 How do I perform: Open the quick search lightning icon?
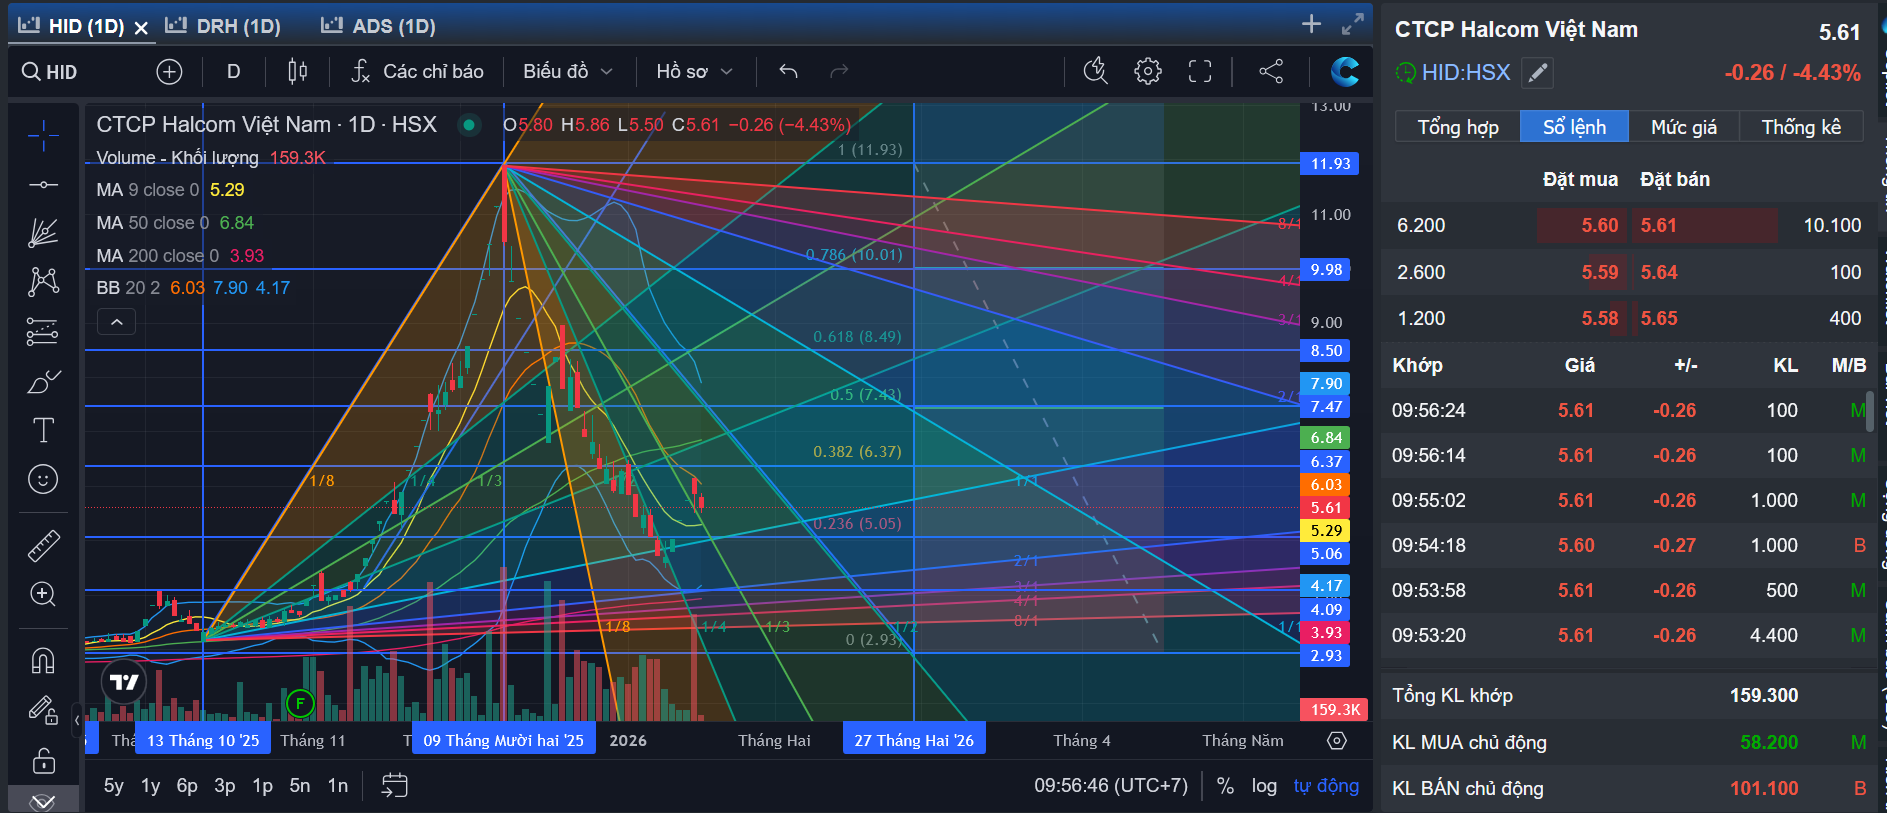(1095, 71)
